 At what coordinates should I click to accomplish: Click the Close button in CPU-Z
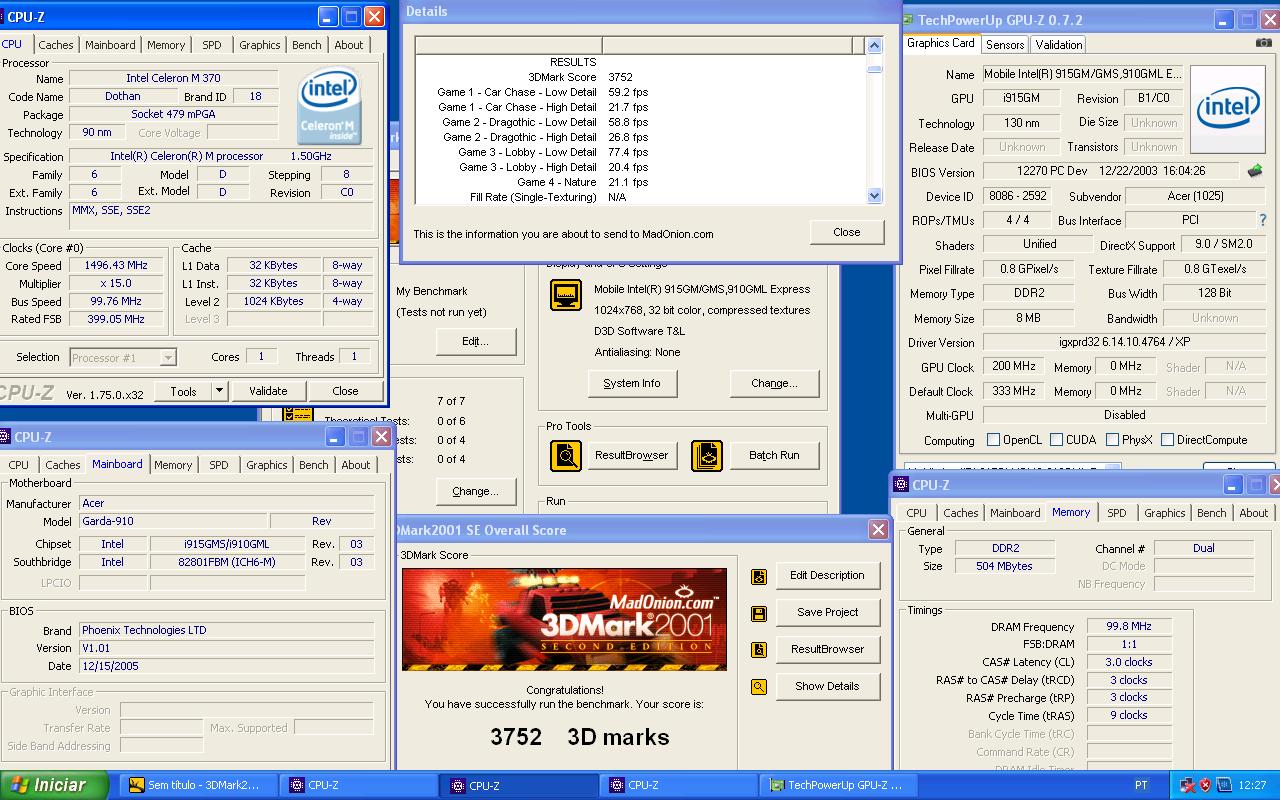[345, 391]
